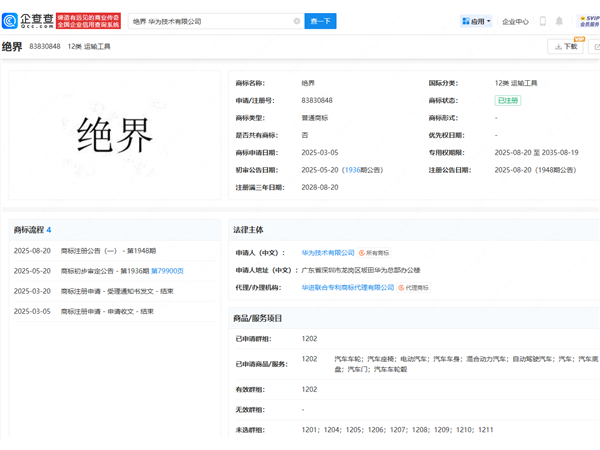Open 企业中心 in the top bar
Screen dimensions: 600x450
click(515, 22)
